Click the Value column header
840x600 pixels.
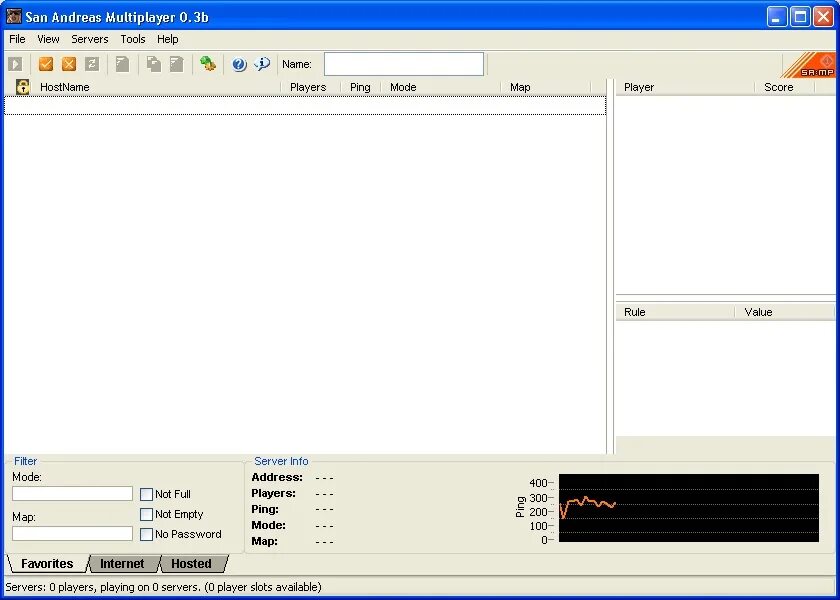pos(785,312)
